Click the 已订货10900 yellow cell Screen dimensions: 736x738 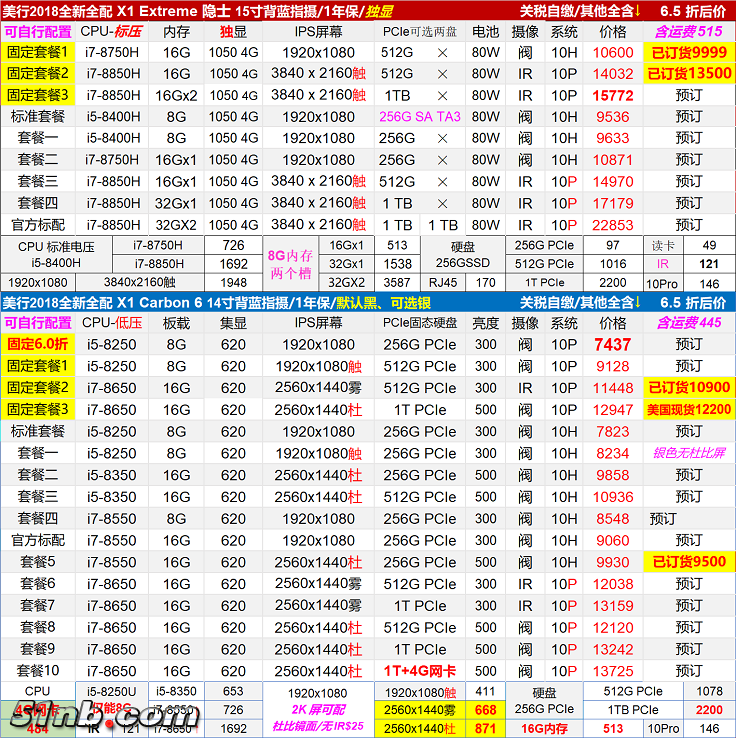[x=688, y=387]
